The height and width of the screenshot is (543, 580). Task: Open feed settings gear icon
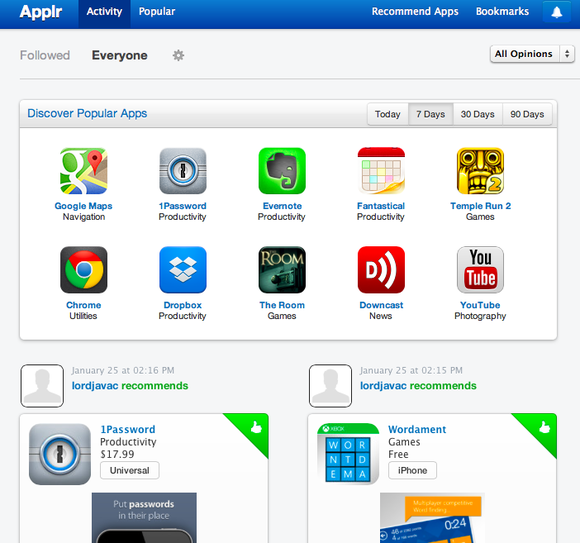[x=178, y=55]
